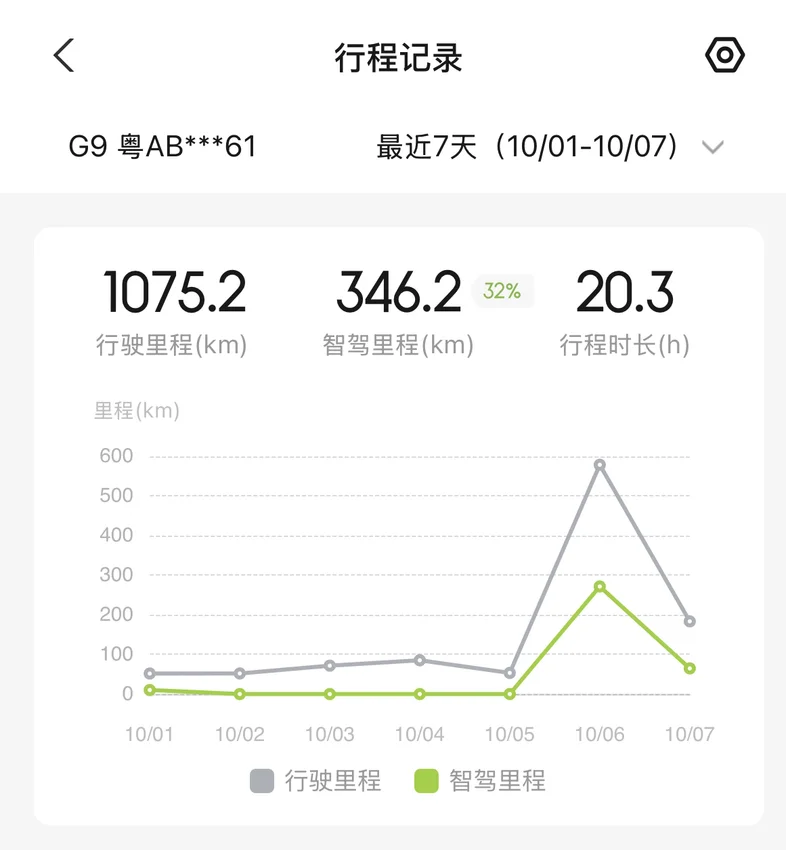Expand the date range chevron arrow

point(712,148)
